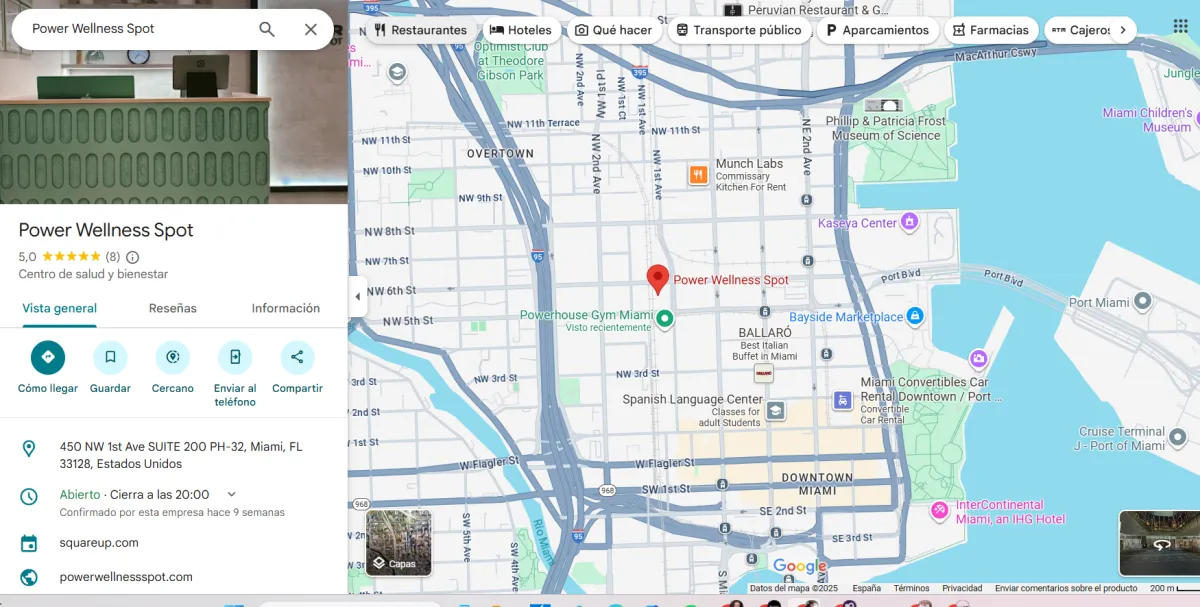The image size is (1200, 607).
Task: Save the place with Guardar icon
Action: coord(110,357)
